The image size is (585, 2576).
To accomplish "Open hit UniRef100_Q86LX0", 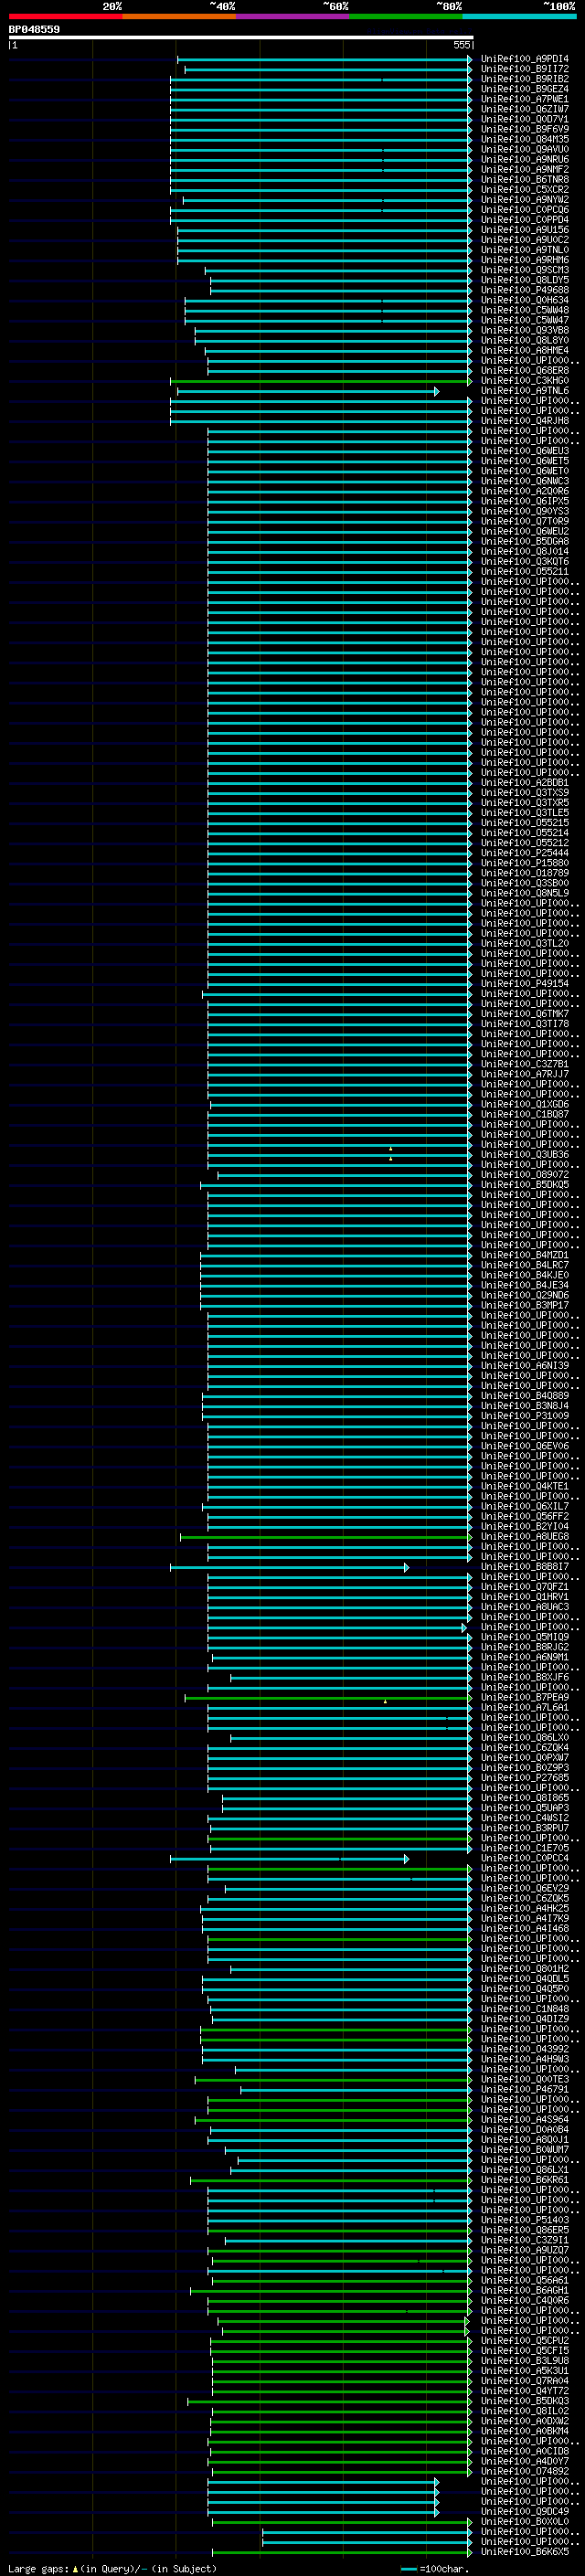I will [524, 1738].
